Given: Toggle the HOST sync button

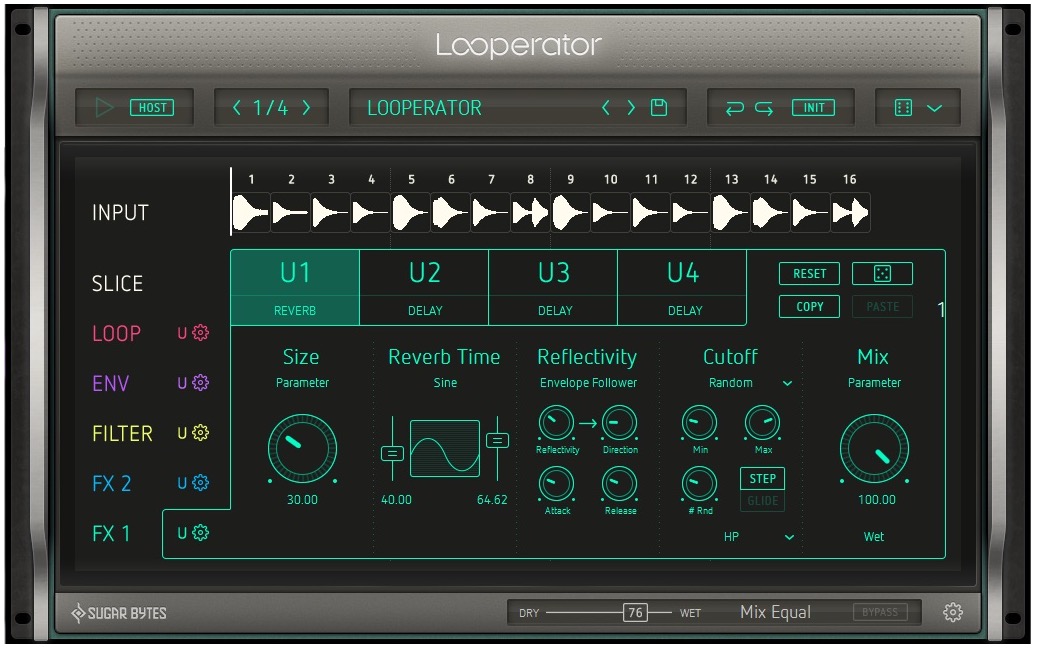Looking at the screenshot, I should pos(152,107).
